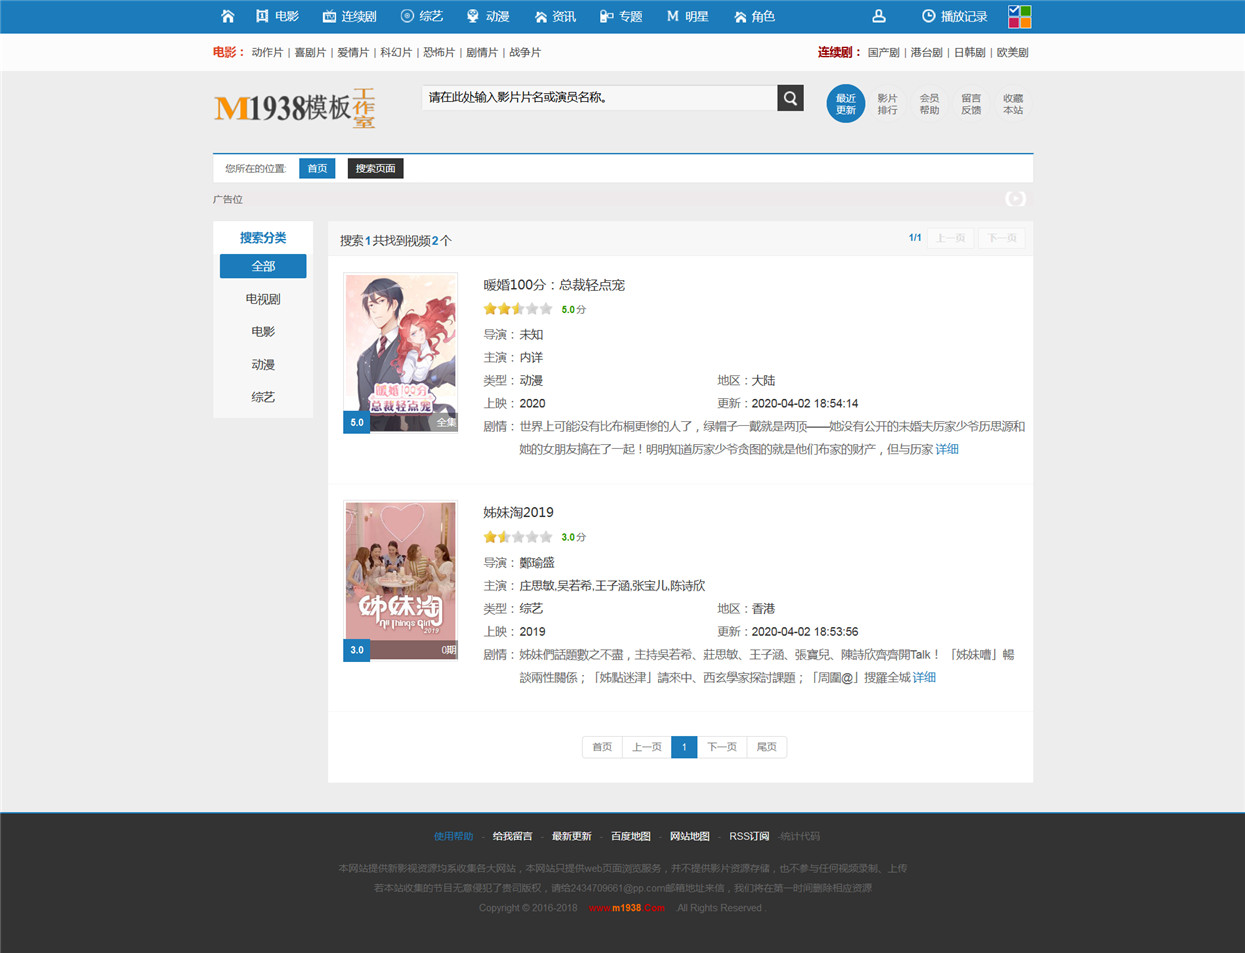The width and height of the screenshot is (1245, 953).
Task: Open 百度地图 in the footer
Action: (x=630, y=836)
